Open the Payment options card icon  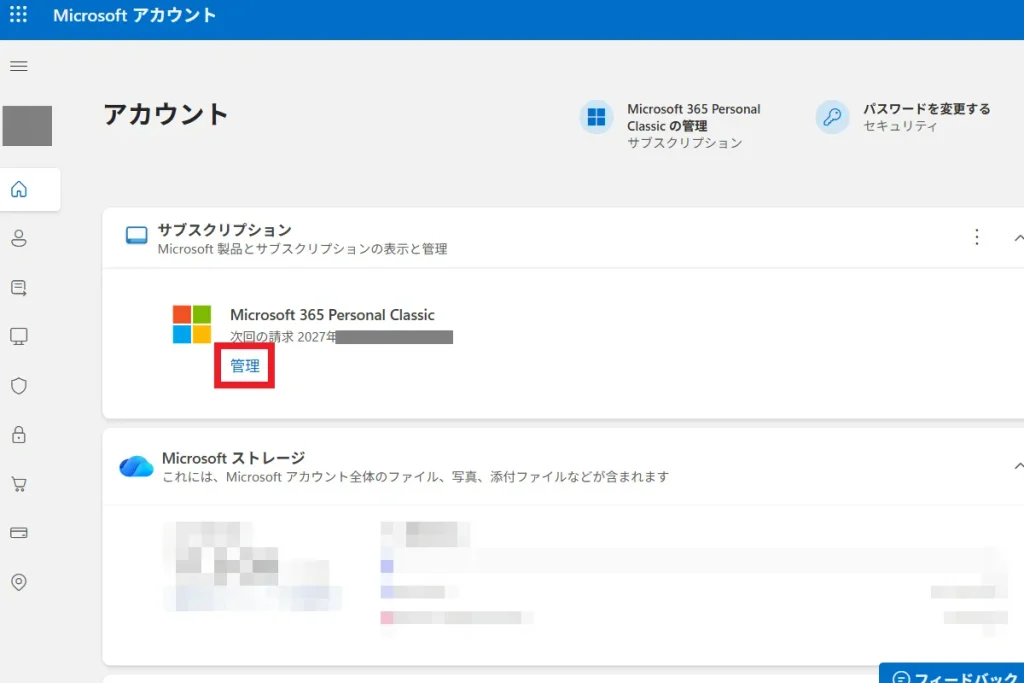pyautogui.click(x=19, y=533)
